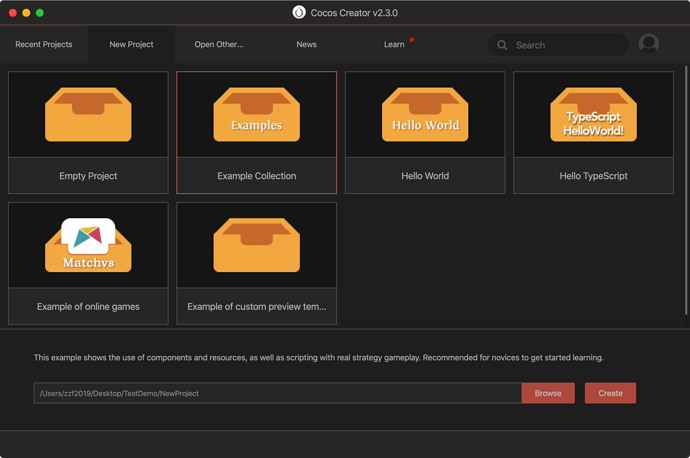Viewport: 690px width, 458px height.
Task: Click the project path input field
Action: 278,393
